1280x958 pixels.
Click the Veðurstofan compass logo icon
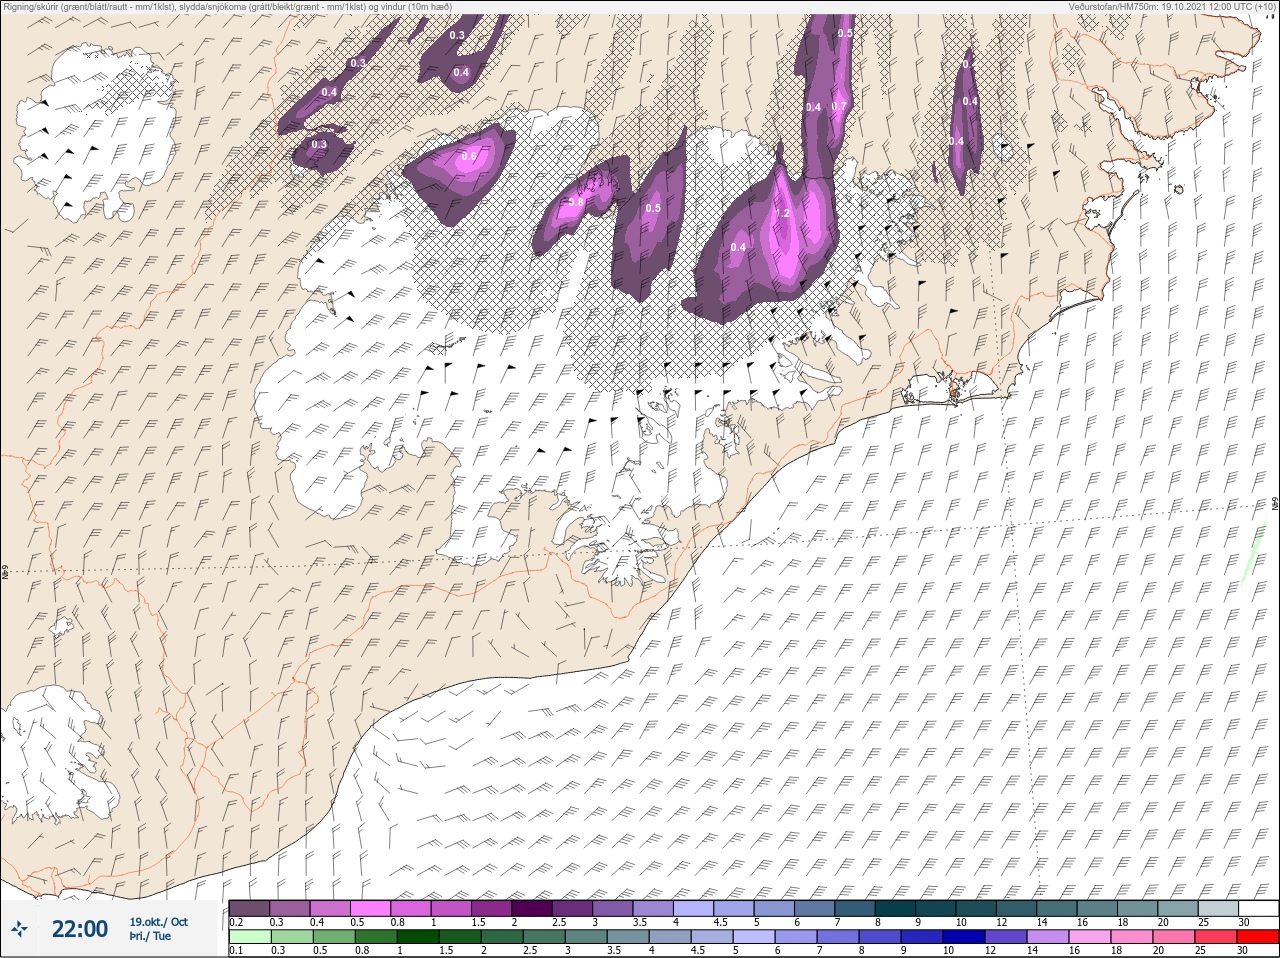point(20,929)
